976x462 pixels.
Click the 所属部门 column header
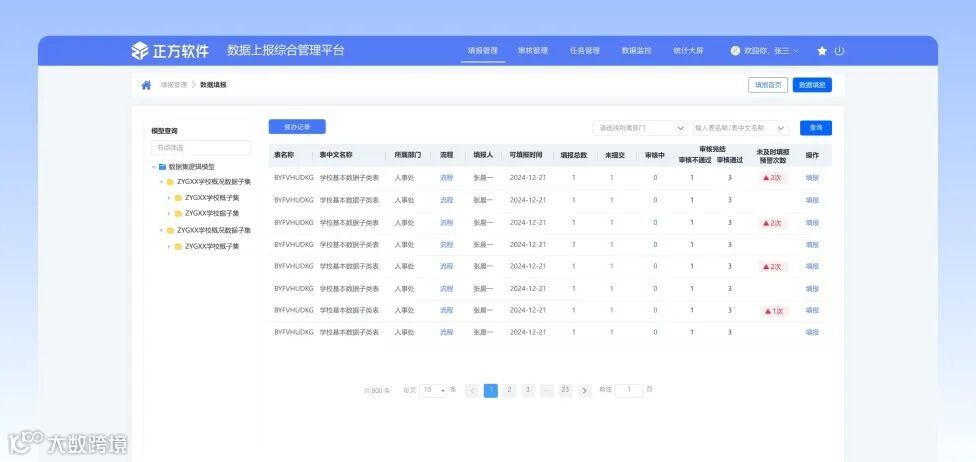click(x=408, y=155)
